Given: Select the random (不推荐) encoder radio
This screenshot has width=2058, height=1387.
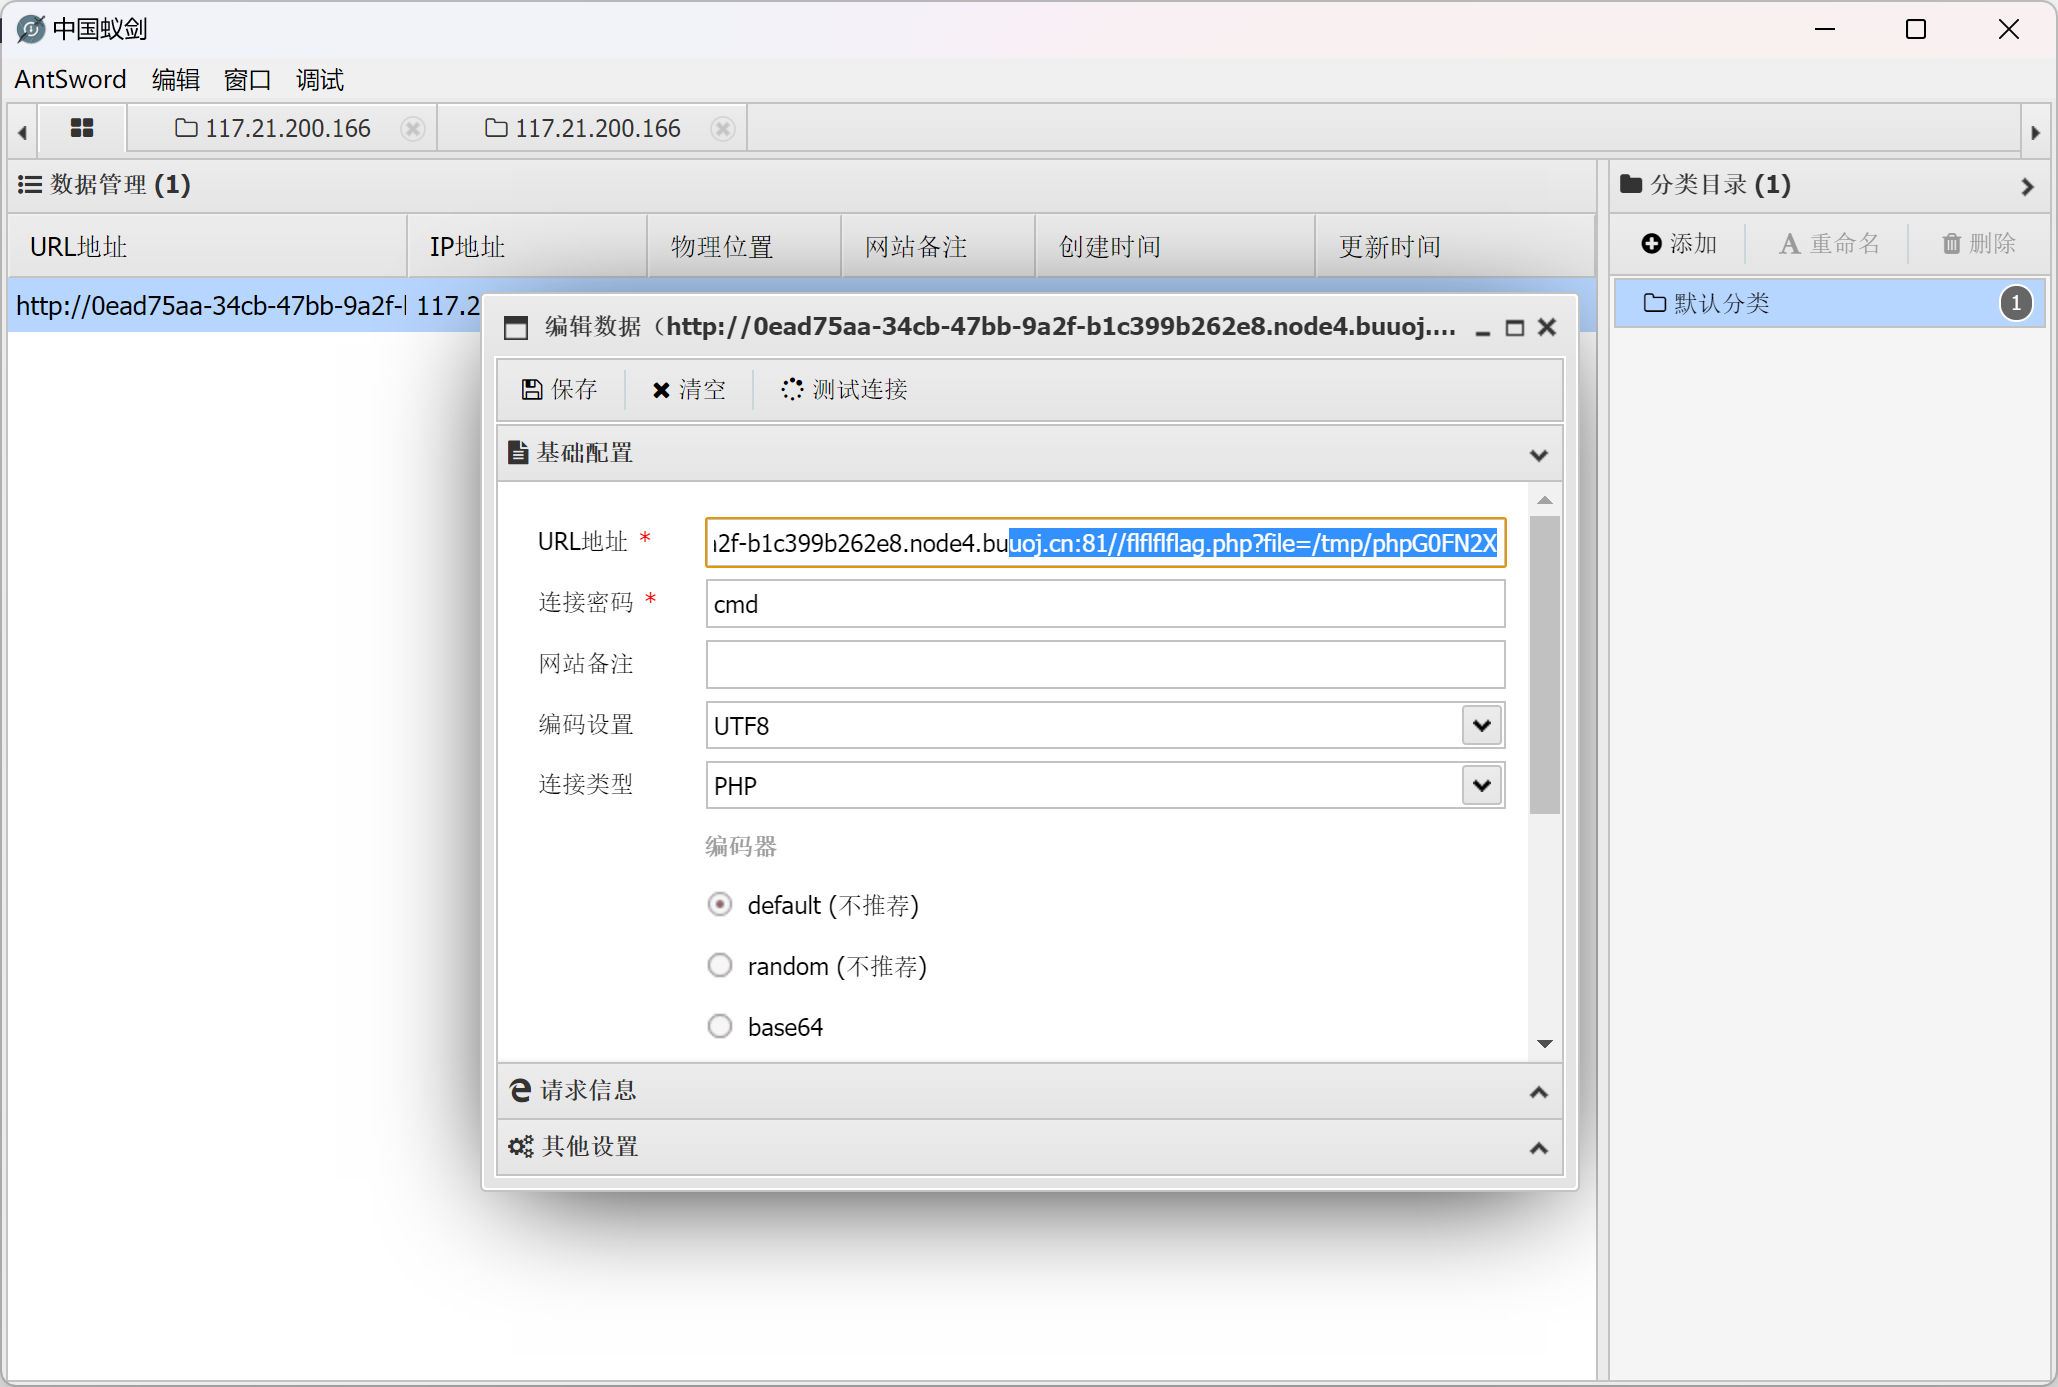Looking at the screenshot, I should (720, 965).
